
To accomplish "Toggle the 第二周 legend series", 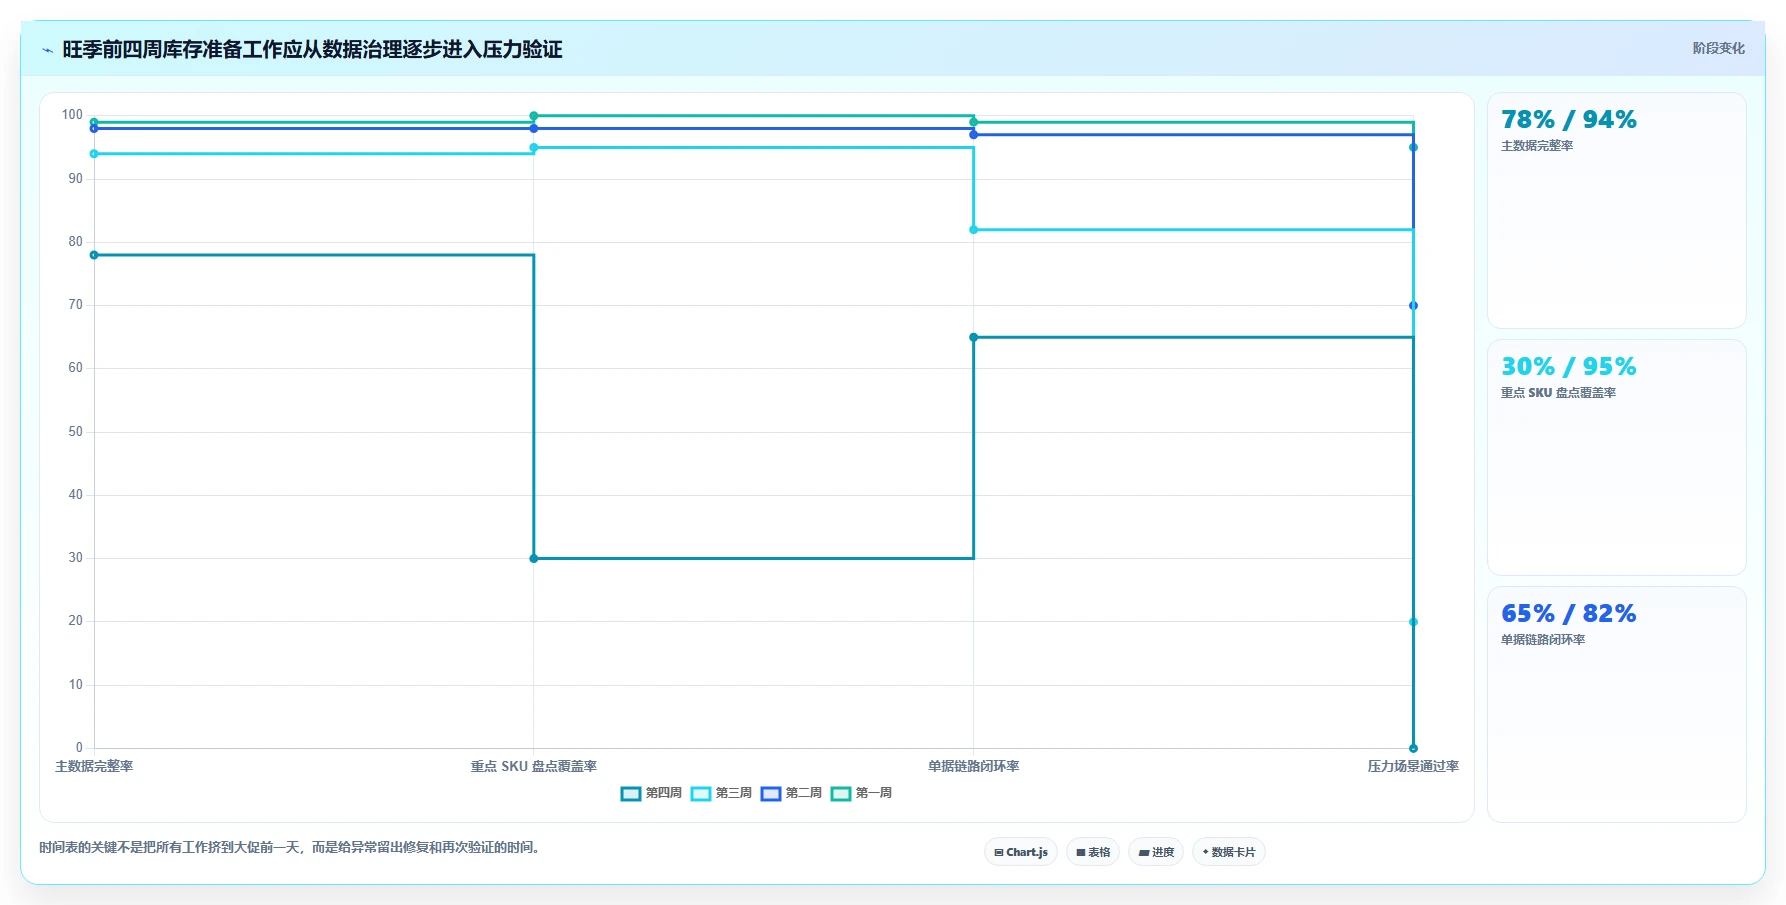I will click(x=791, y=793).
